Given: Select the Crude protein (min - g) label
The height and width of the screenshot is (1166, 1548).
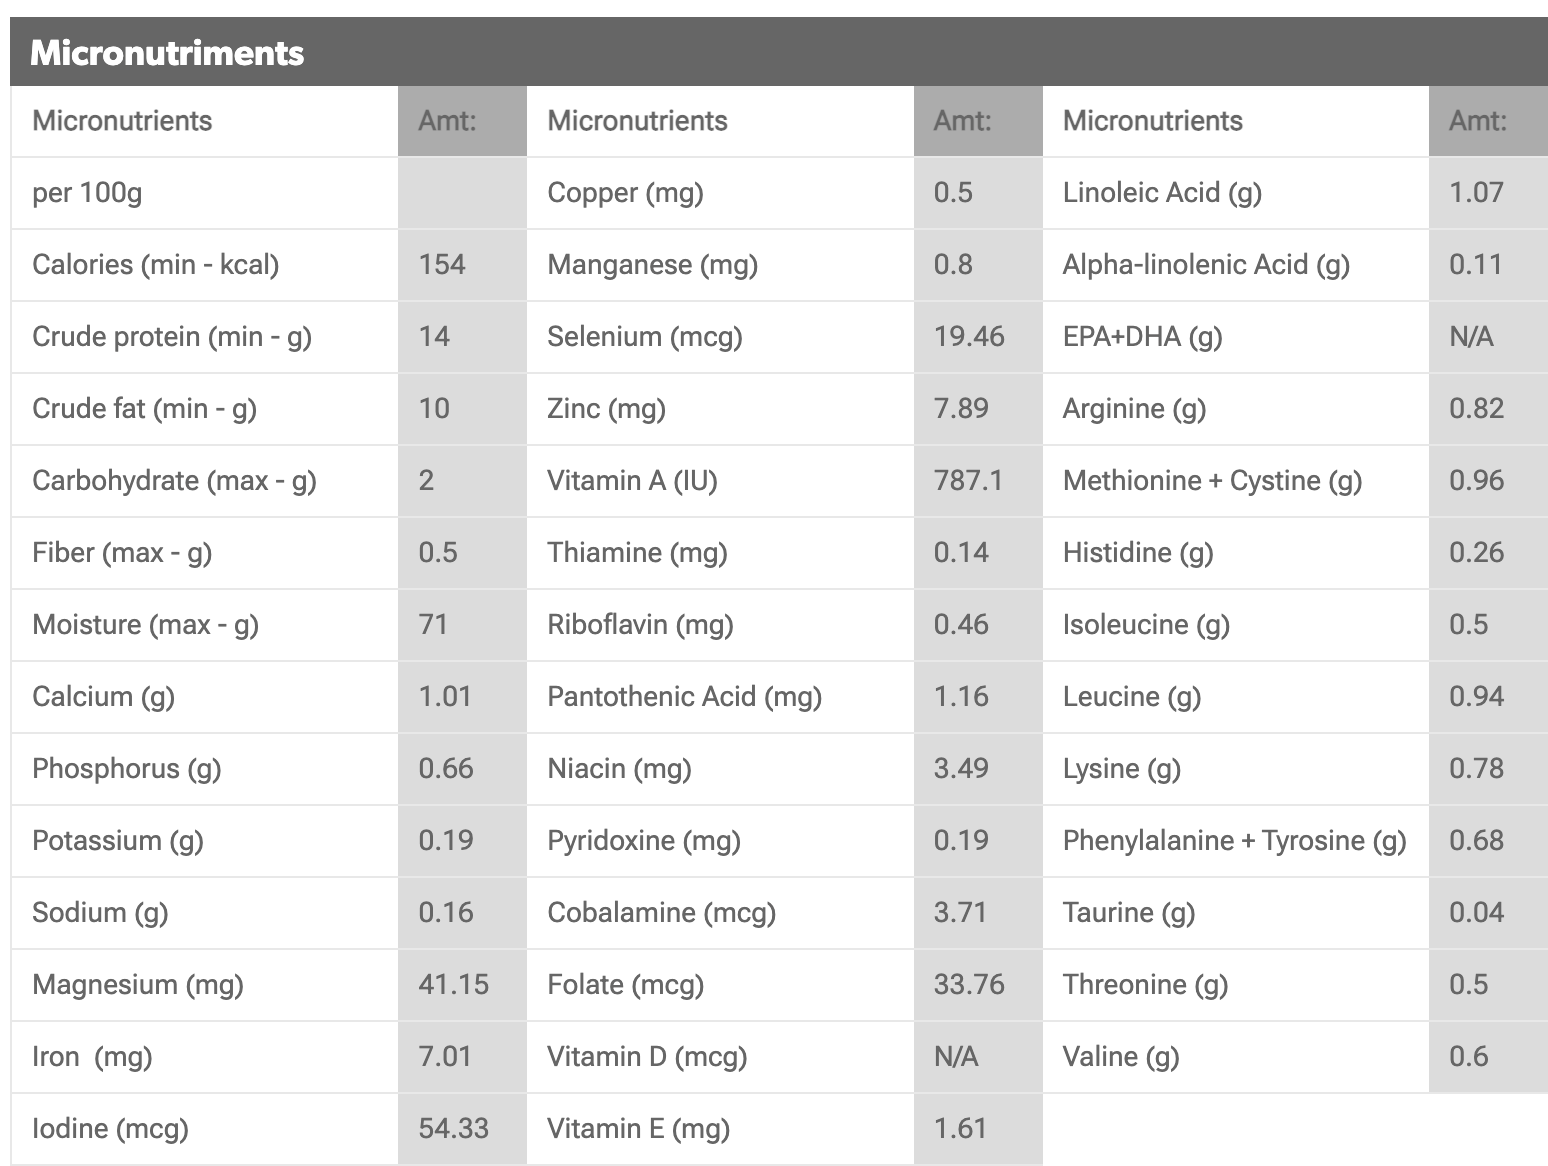Looking at the screenshot, I should point(172,337).
